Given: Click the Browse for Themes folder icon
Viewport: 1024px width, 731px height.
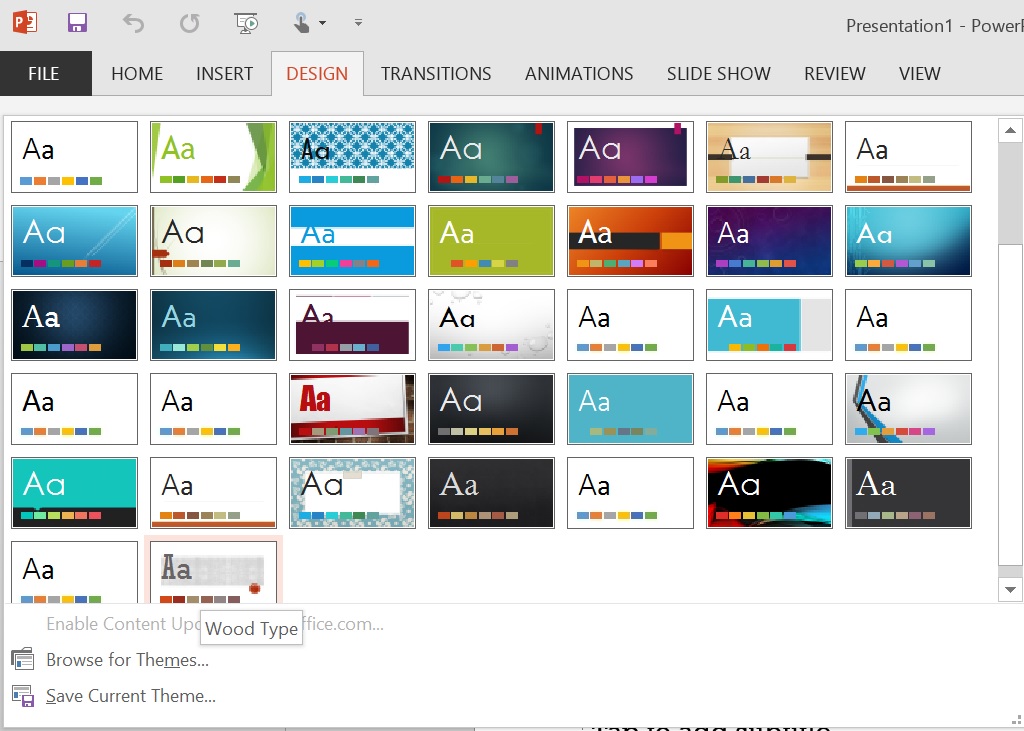Looking at the screenshot, I should click(x=23, y=659).
